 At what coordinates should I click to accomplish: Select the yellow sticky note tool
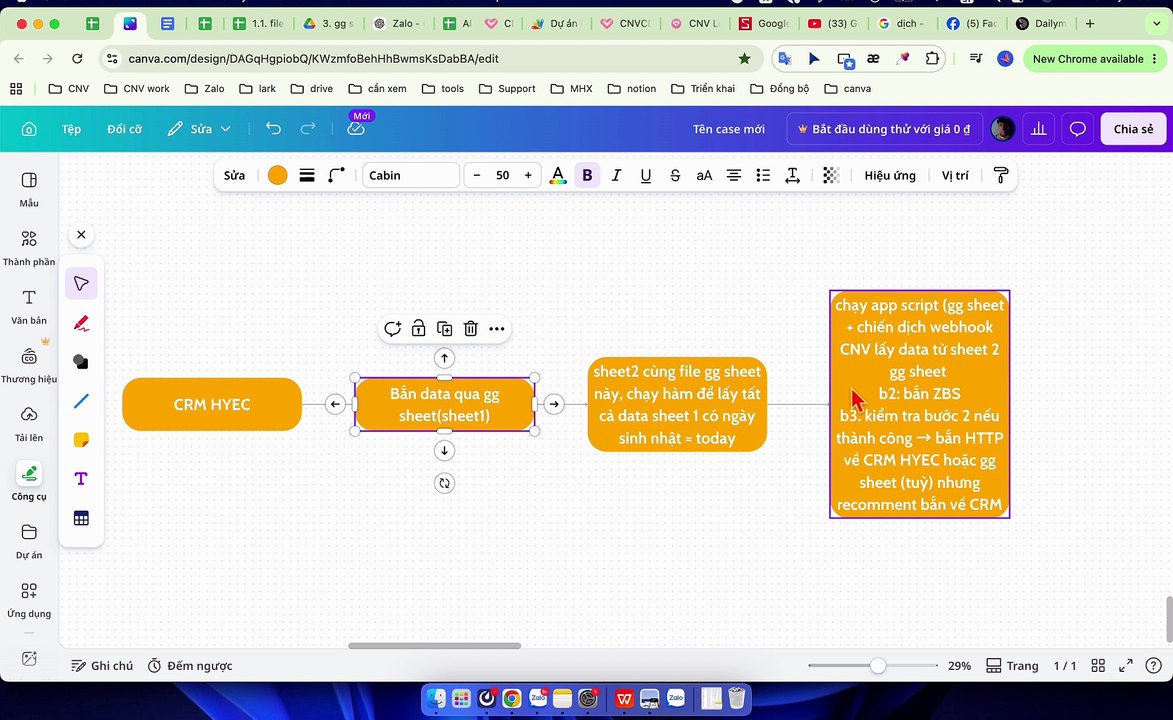(x=82, y=440)
